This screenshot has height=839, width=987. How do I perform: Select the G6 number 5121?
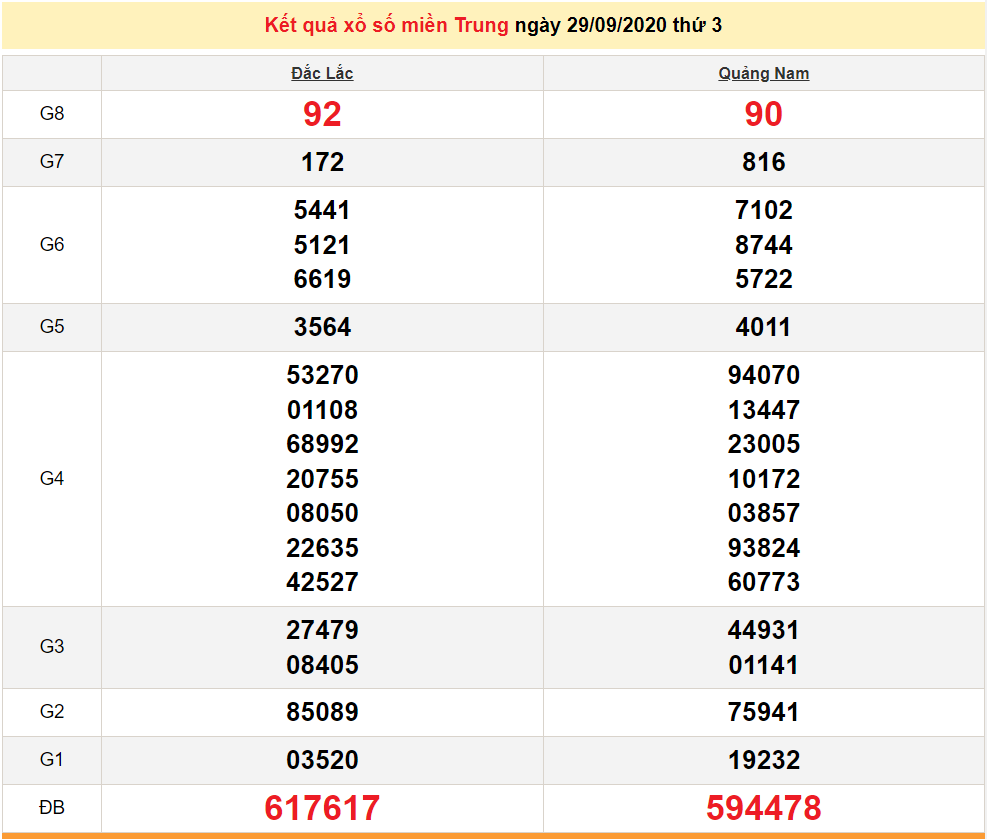tap(322, 245)
